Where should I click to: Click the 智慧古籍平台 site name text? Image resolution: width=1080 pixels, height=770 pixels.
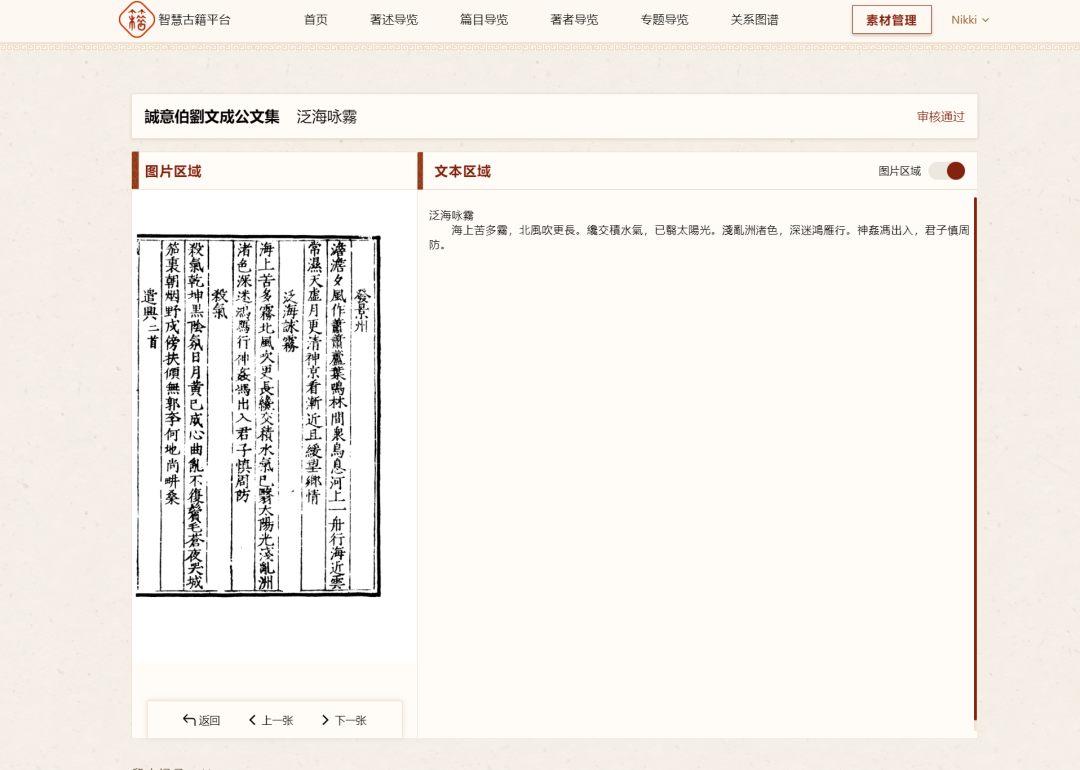pyautogui.click(x=195, y=20)
